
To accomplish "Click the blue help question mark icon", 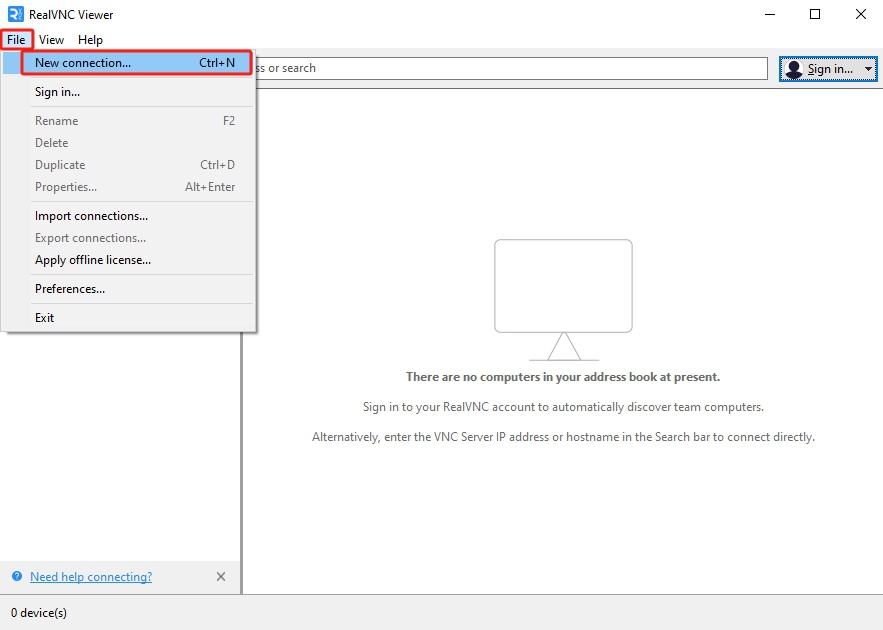I will coord(16,577).
